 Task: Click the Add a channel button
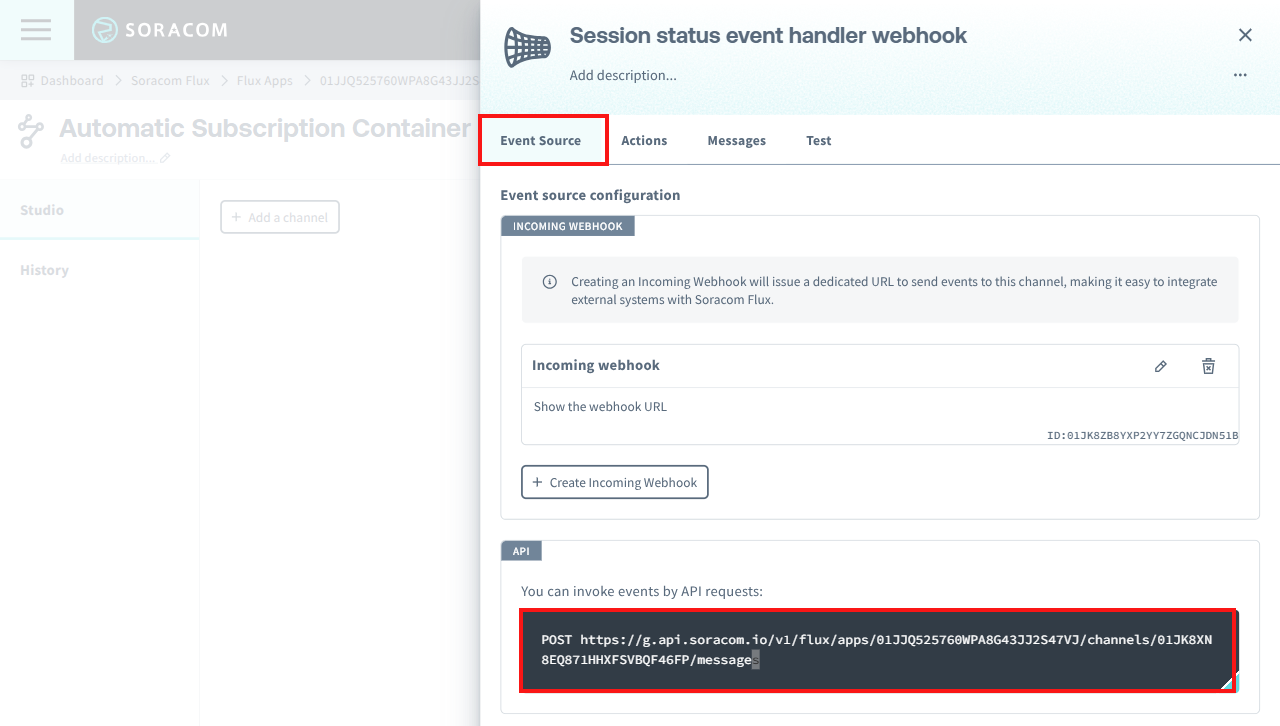(279, 216)
